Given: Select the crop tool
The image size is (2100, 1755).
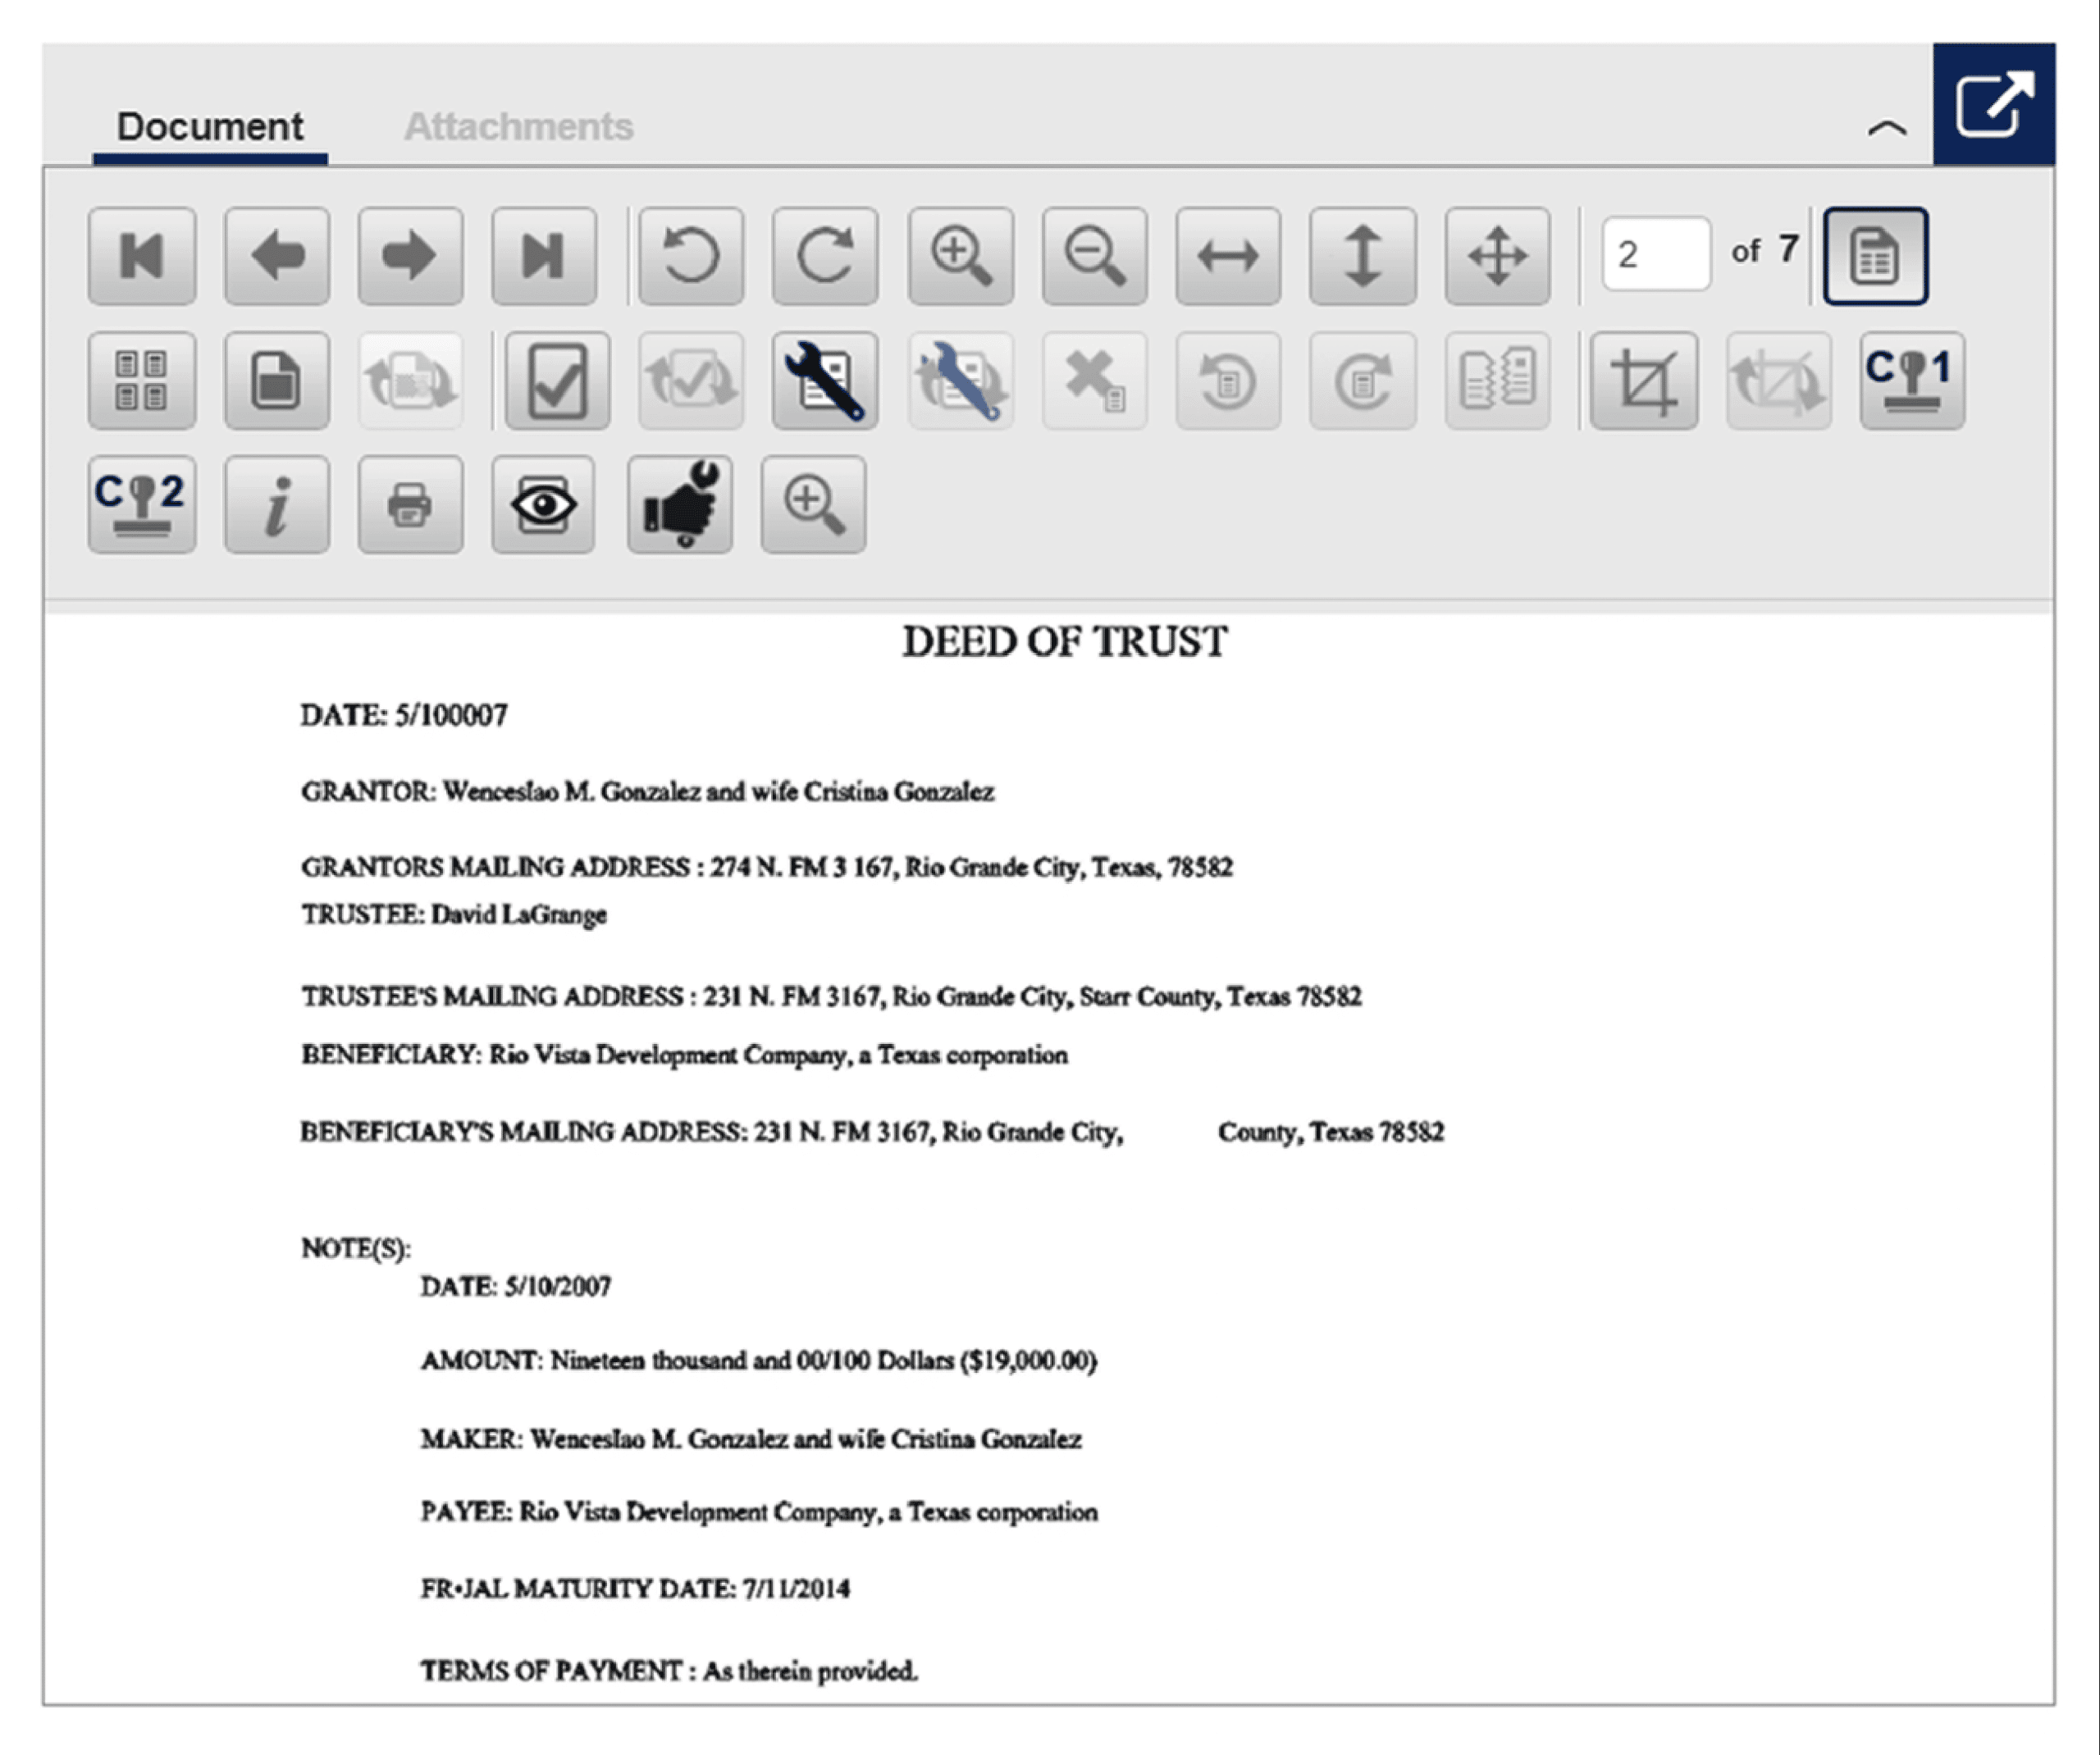Looking at the screenshot, I should point(1644,380).
